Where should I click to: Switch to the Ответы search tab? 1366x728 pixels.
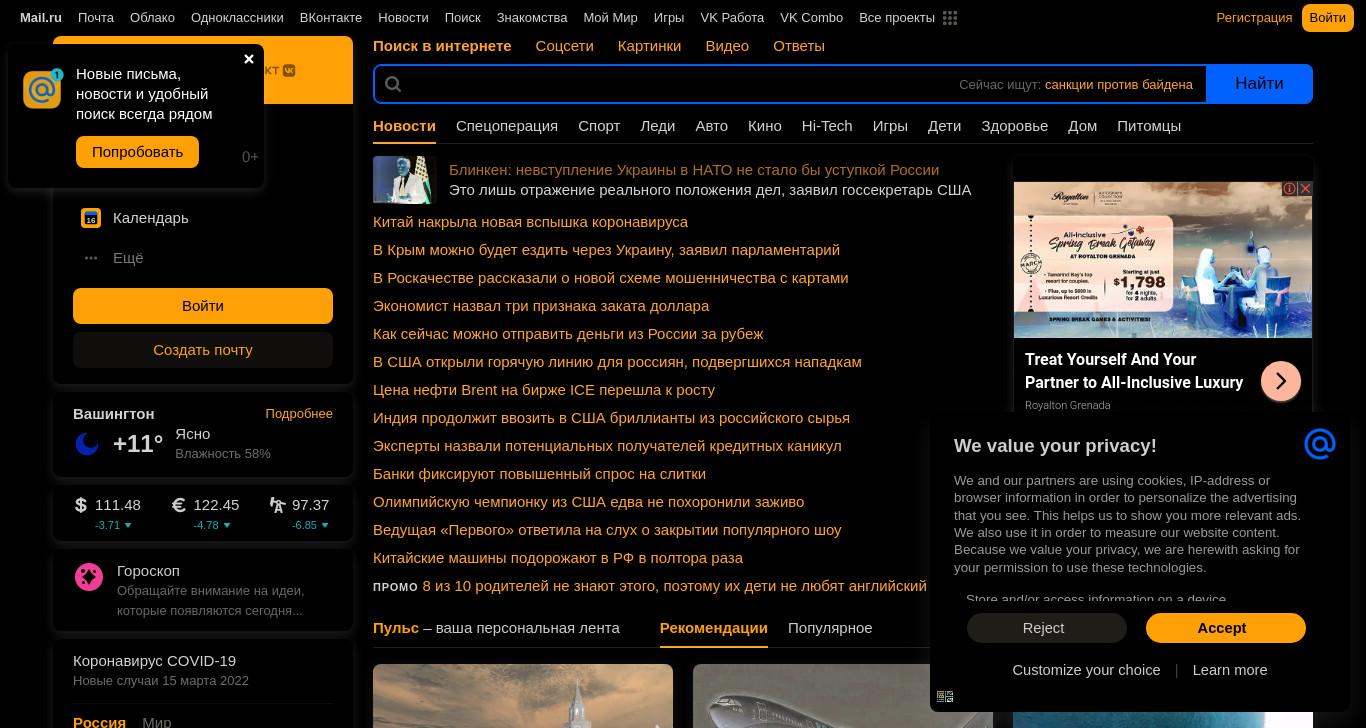pos(799,46)
